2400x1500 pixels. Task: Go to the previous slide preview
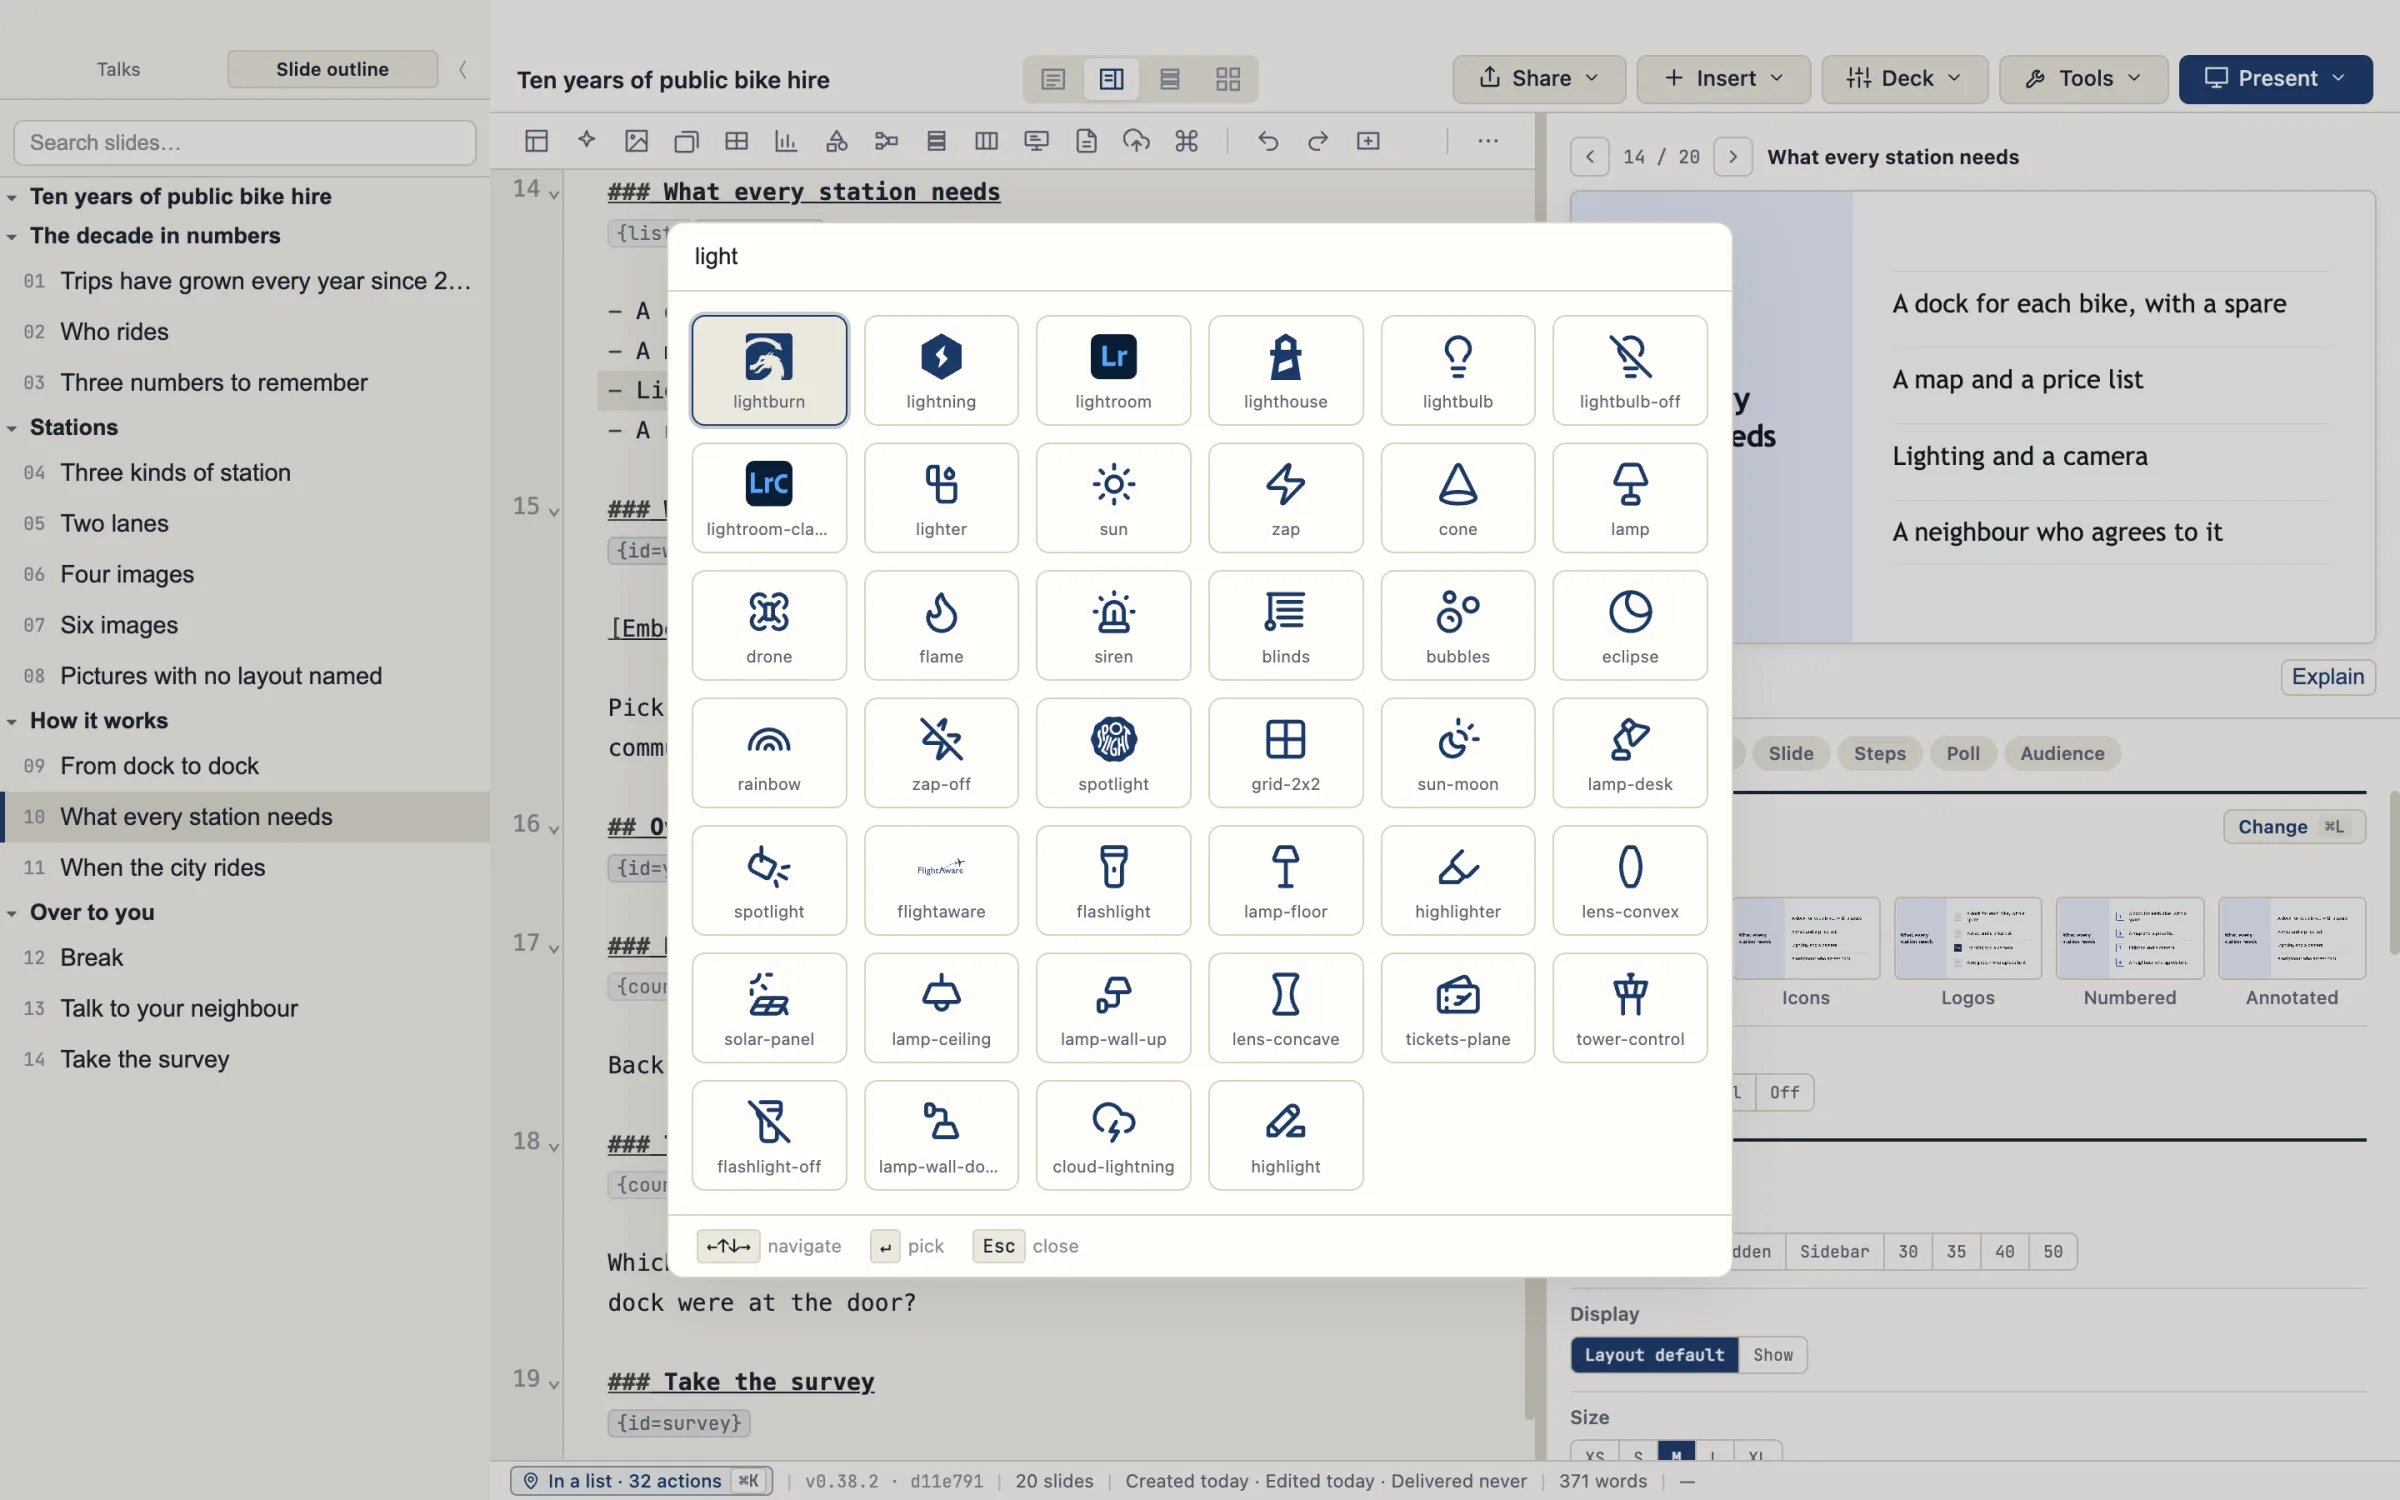click(x=1590, y=156)
